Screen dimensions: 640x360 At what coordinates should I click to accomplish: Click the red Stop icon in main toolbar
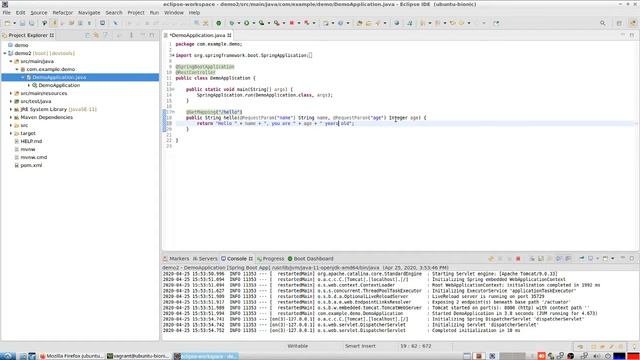point(292,23)
